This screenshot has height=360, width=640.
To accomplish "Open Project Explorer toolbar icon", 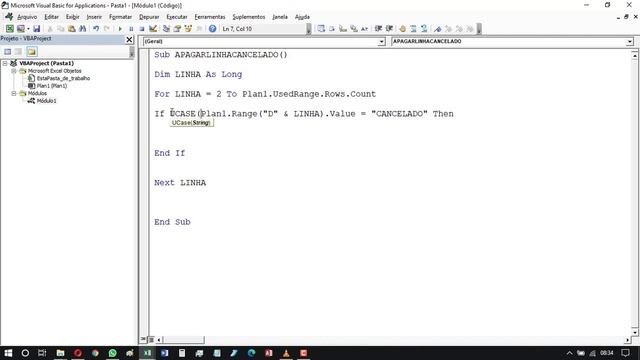I will point(166,29).
